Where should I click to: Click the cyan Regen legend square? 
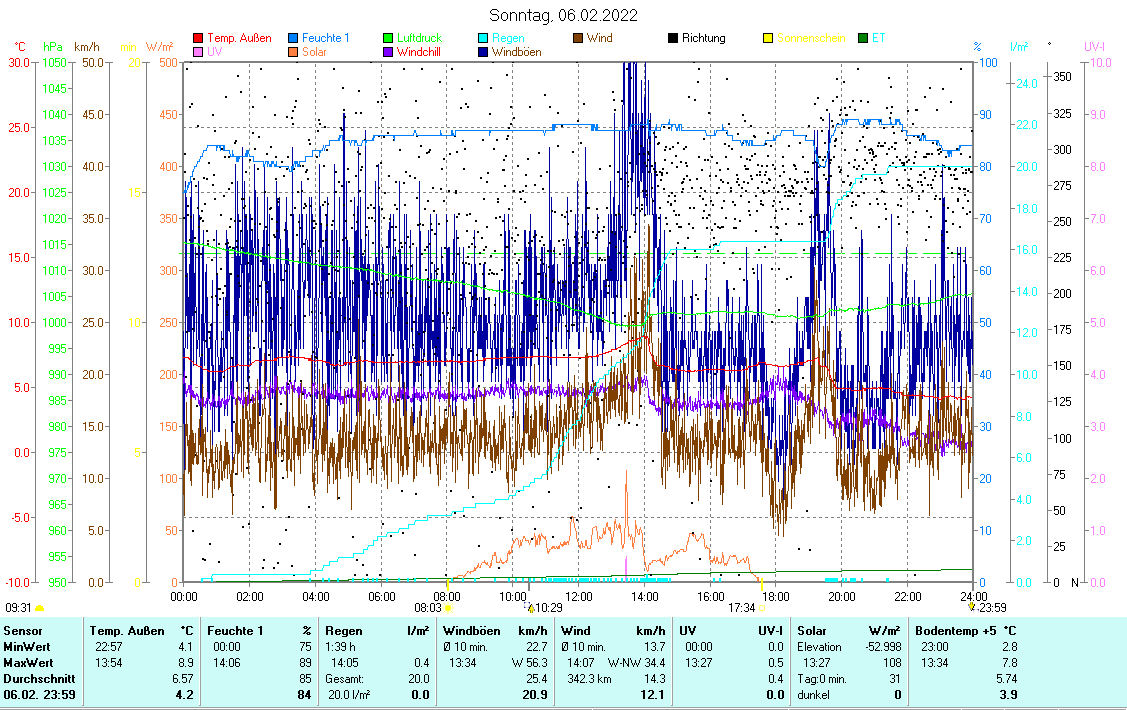[483, 38]
